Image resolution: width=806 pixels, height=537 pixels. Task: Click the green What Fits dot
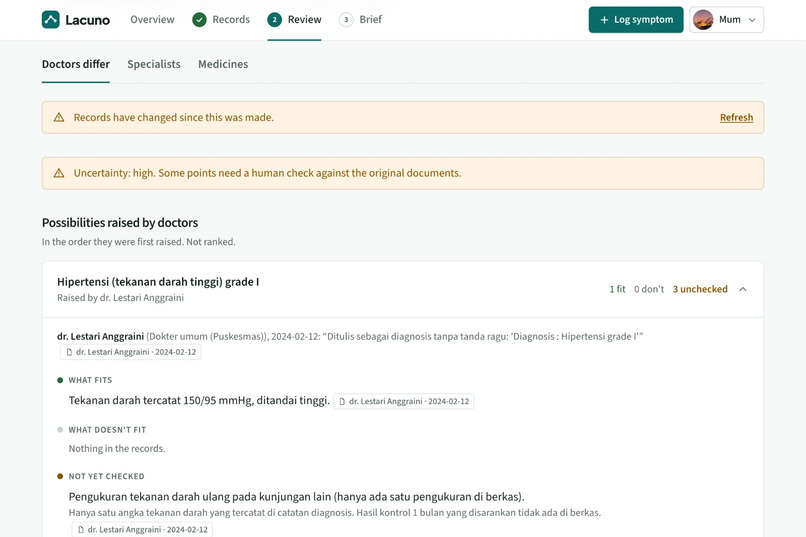click(x=60, y=380)
